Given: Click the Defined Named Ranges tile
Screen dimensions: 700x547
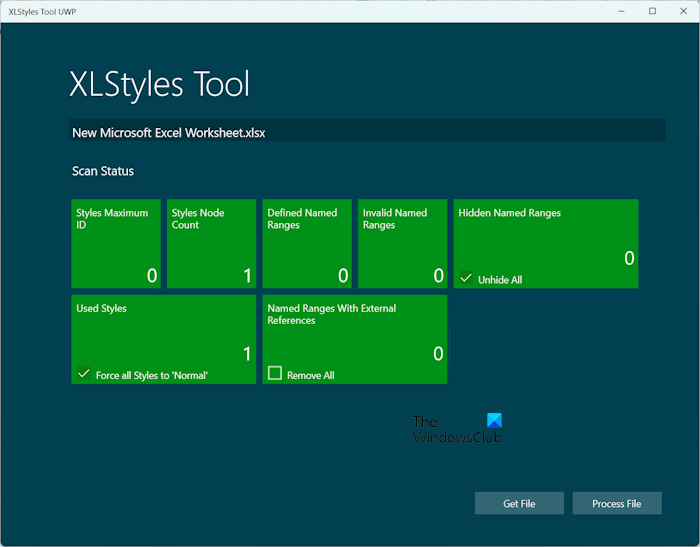Looking at the screenshot, I should [x=307, y=243].
